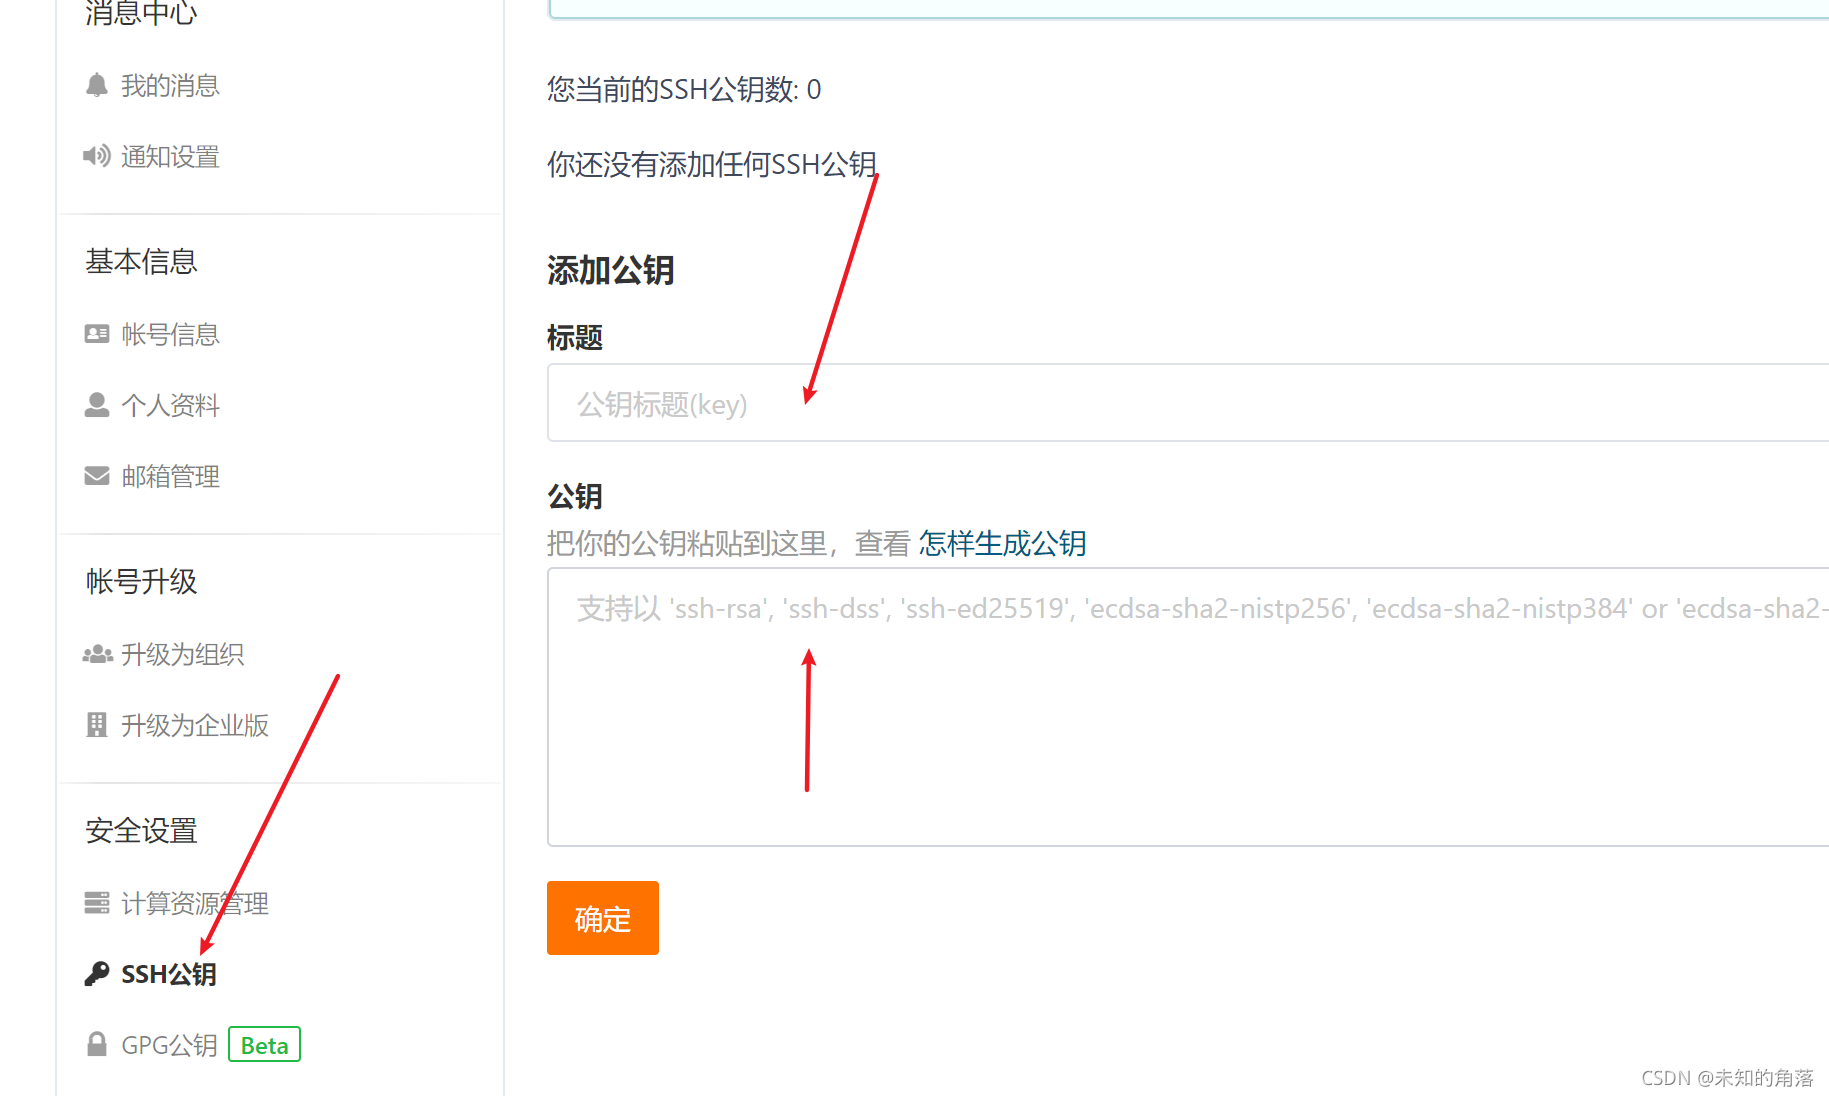This screenshot has width=1829, height=1096.
Task: Select SSH公钥 menu item
Action: coord(169,974)
